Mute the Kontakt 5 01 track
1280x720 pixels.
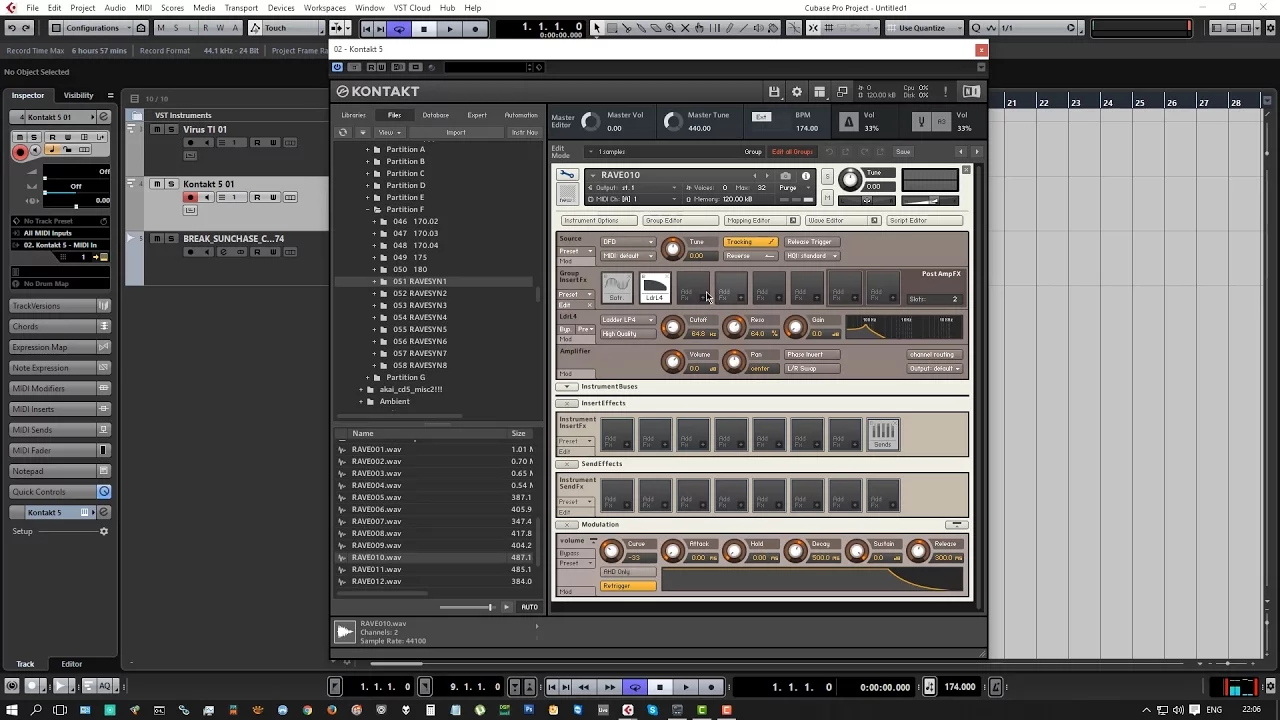(x=157, y=184)
